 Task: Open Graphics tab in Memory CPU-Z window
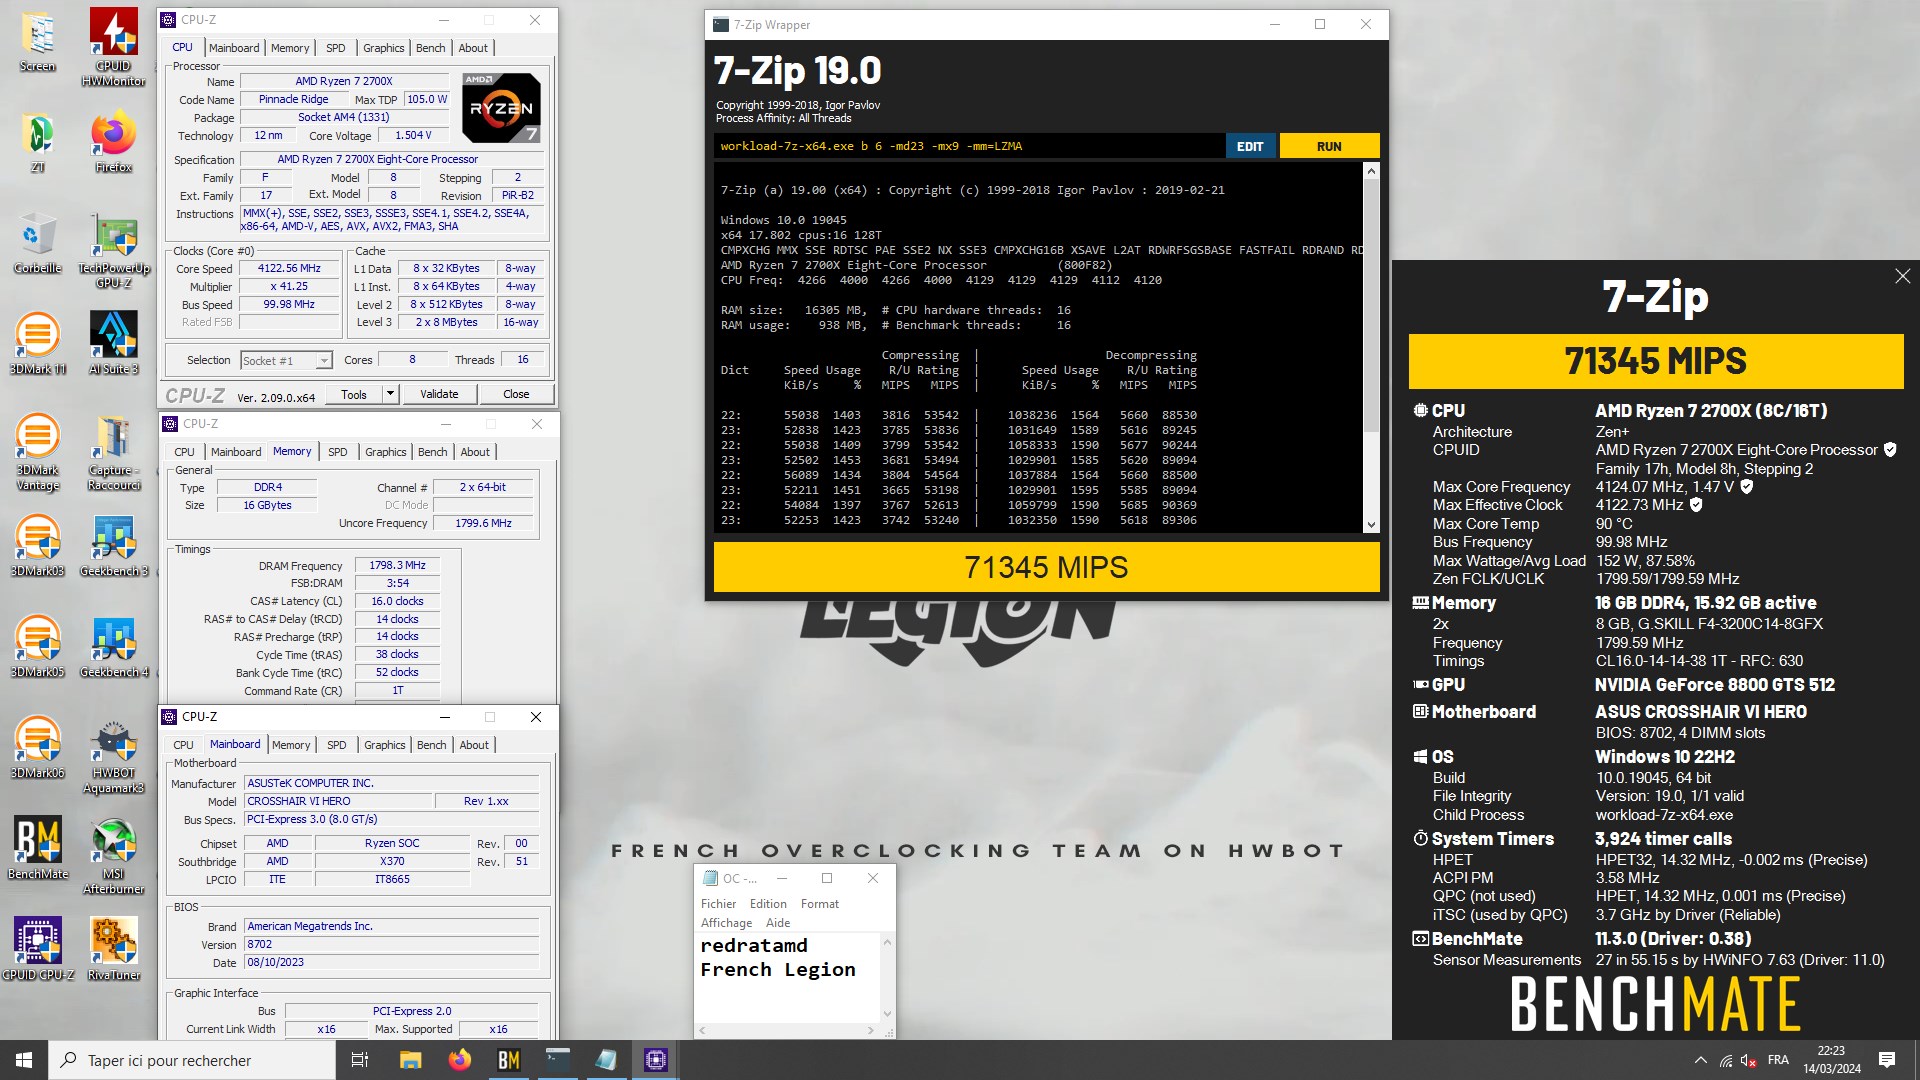click(386, 452)
